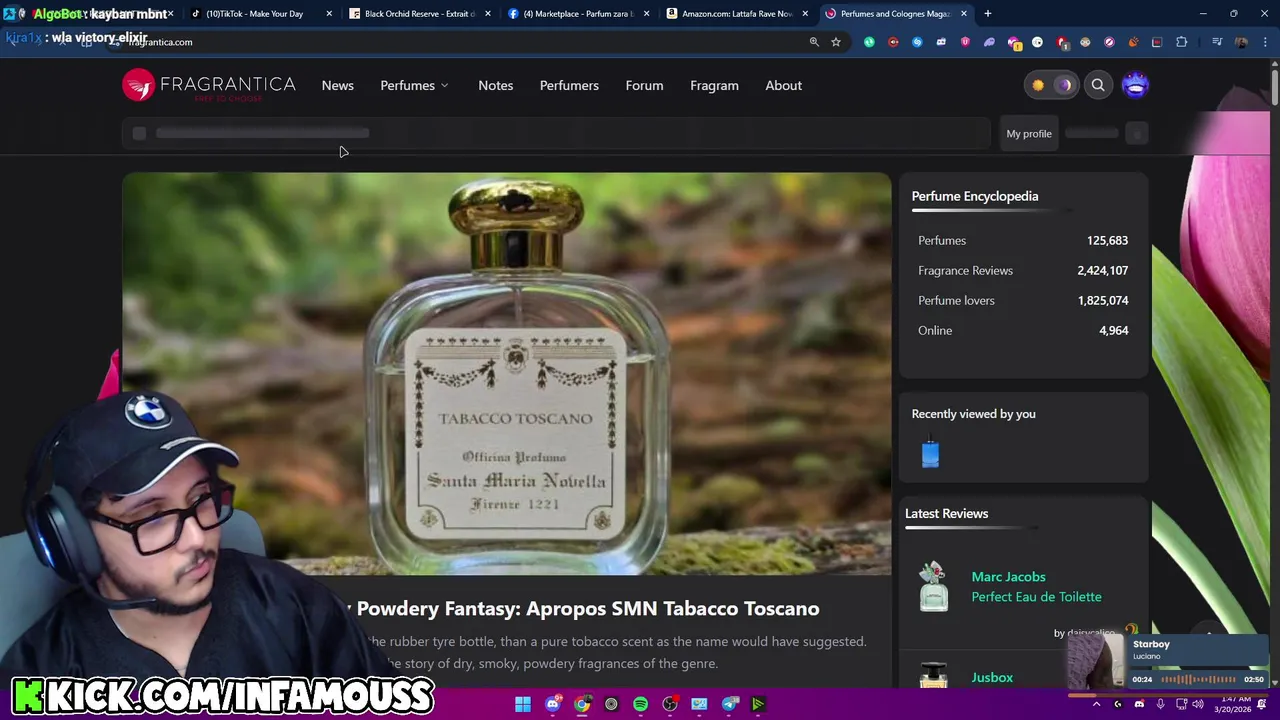Open the Chrome three-dot menu
Image resolution: width=1280 pixels, height=720 pixels.
point(1264,42)
